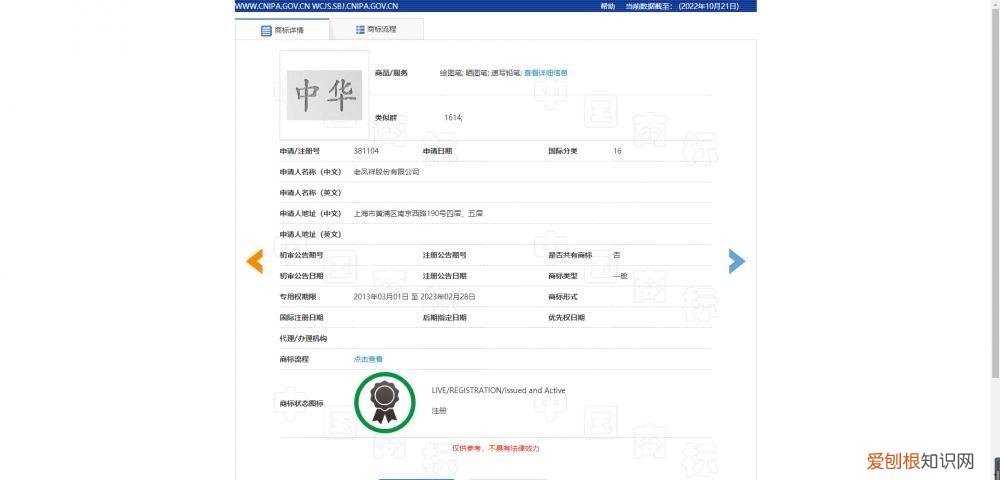Image resolution: width=1000 pixels, height=480 pixels.
Task: Click header URL WWW.CNIPA.GOV.CN text
Action: tap(272, 6)
